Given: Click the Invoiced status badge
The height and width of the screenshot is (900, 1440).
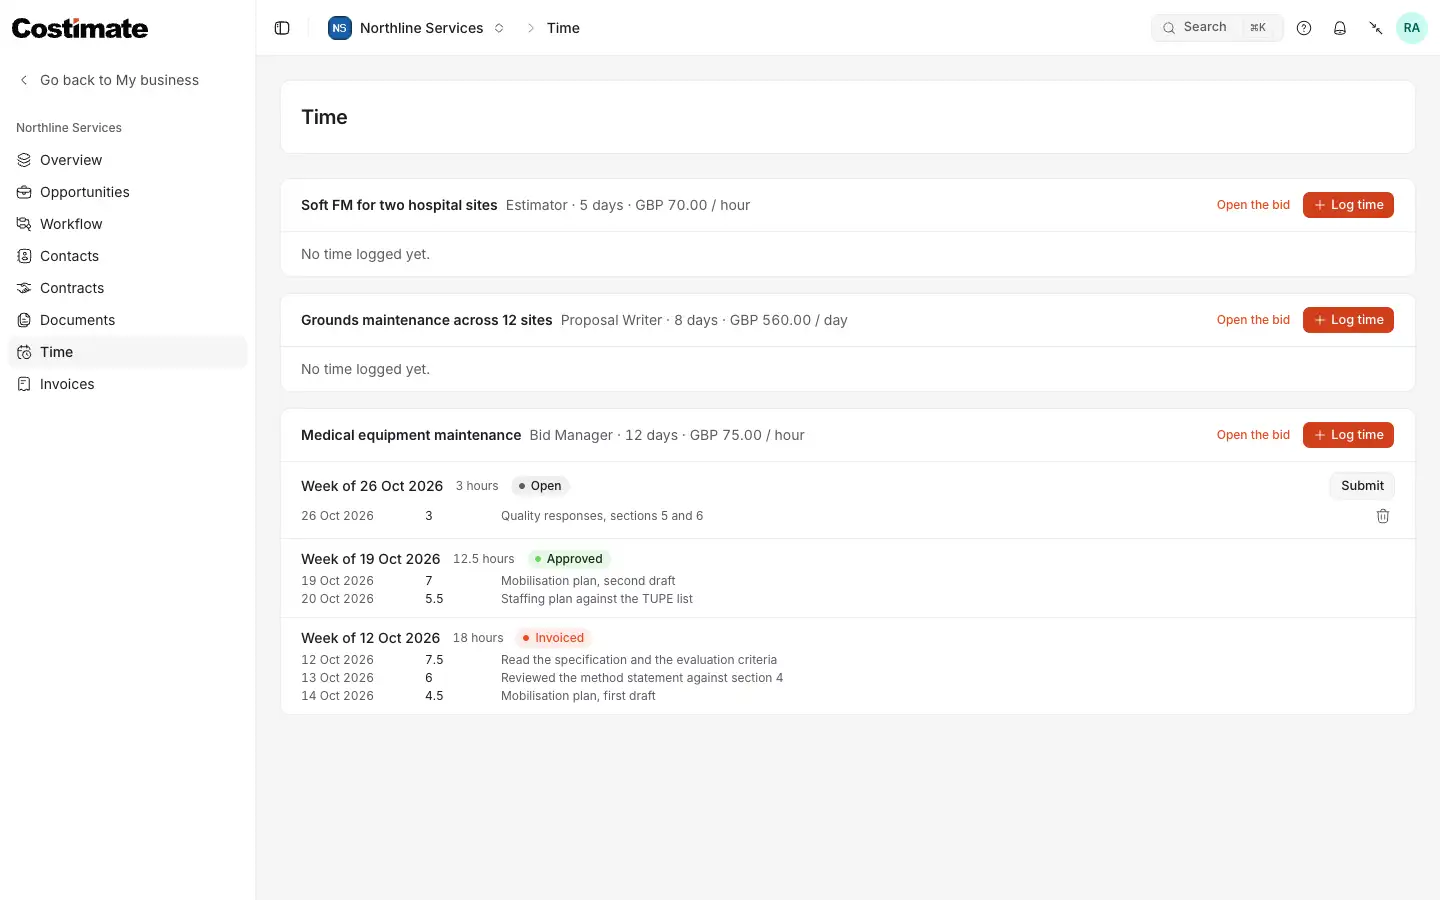Looking at the screenshot, I should click(553, 638).
